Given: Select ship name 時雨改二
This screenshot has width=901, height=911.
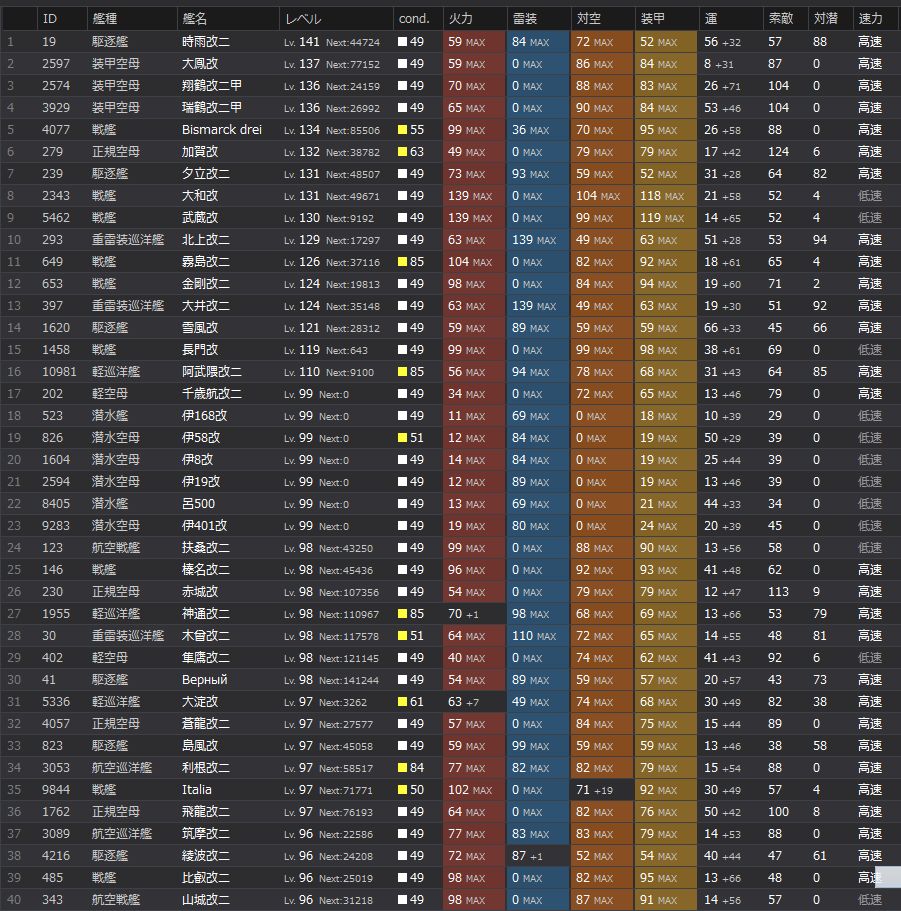Looking at the screenshot, I should click(x=206, y=42).
